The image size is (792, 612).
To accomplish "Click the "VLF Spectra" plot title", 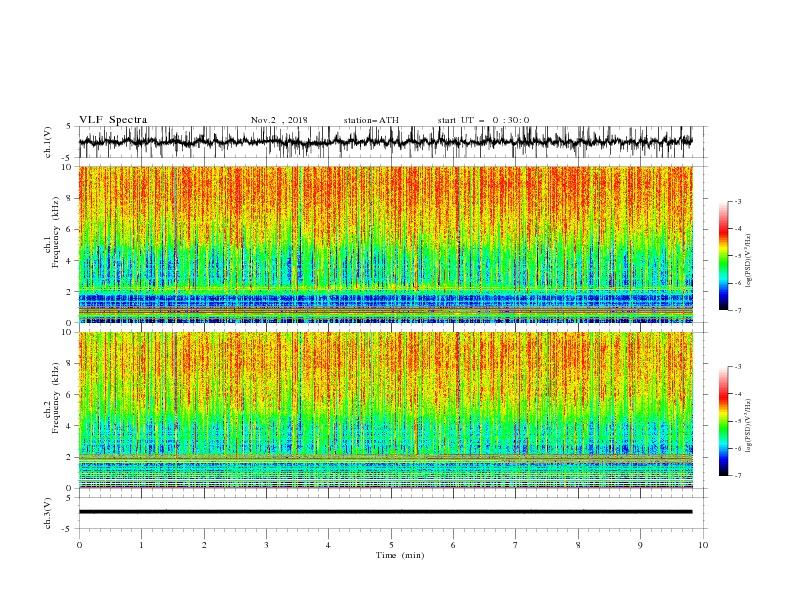I will (x=113, y=120).
